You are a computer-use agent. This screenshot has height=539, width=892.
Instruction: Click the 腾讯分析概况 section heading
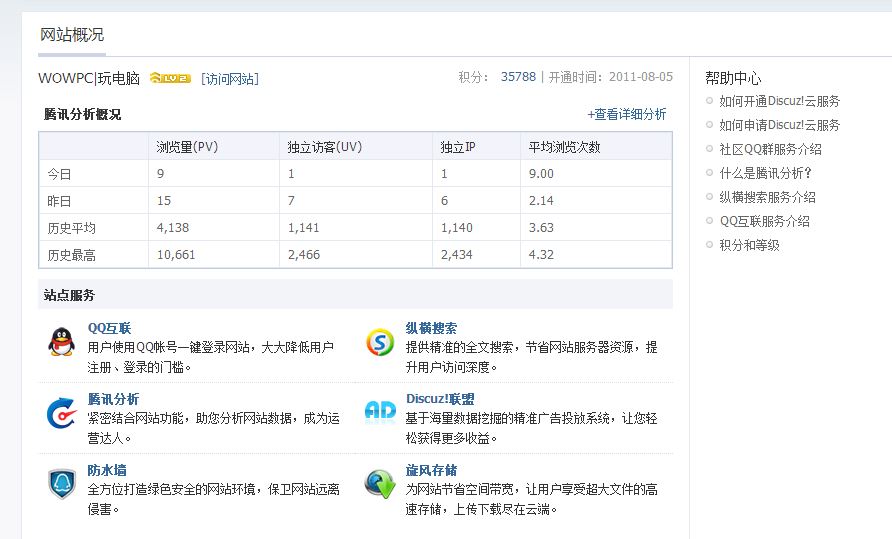82,114
